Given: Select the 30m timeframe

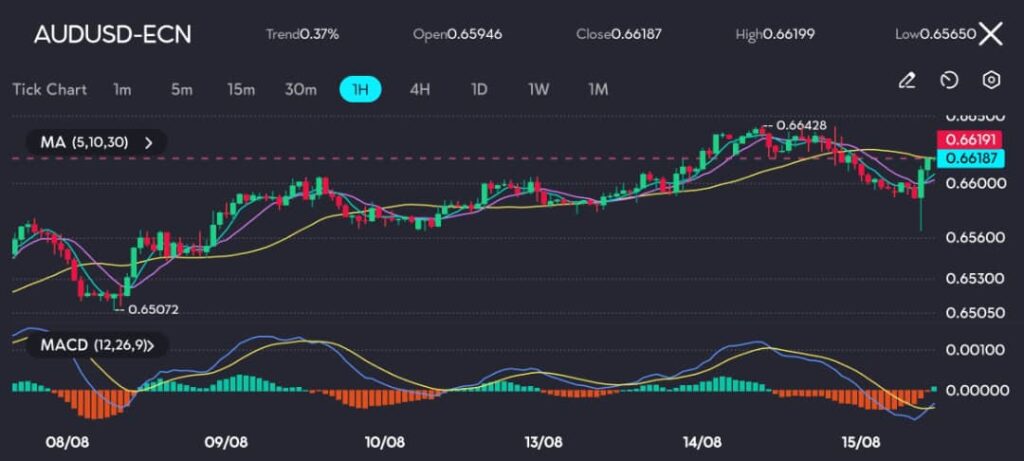Looking at the screenshot, I should tap(300, 89).
